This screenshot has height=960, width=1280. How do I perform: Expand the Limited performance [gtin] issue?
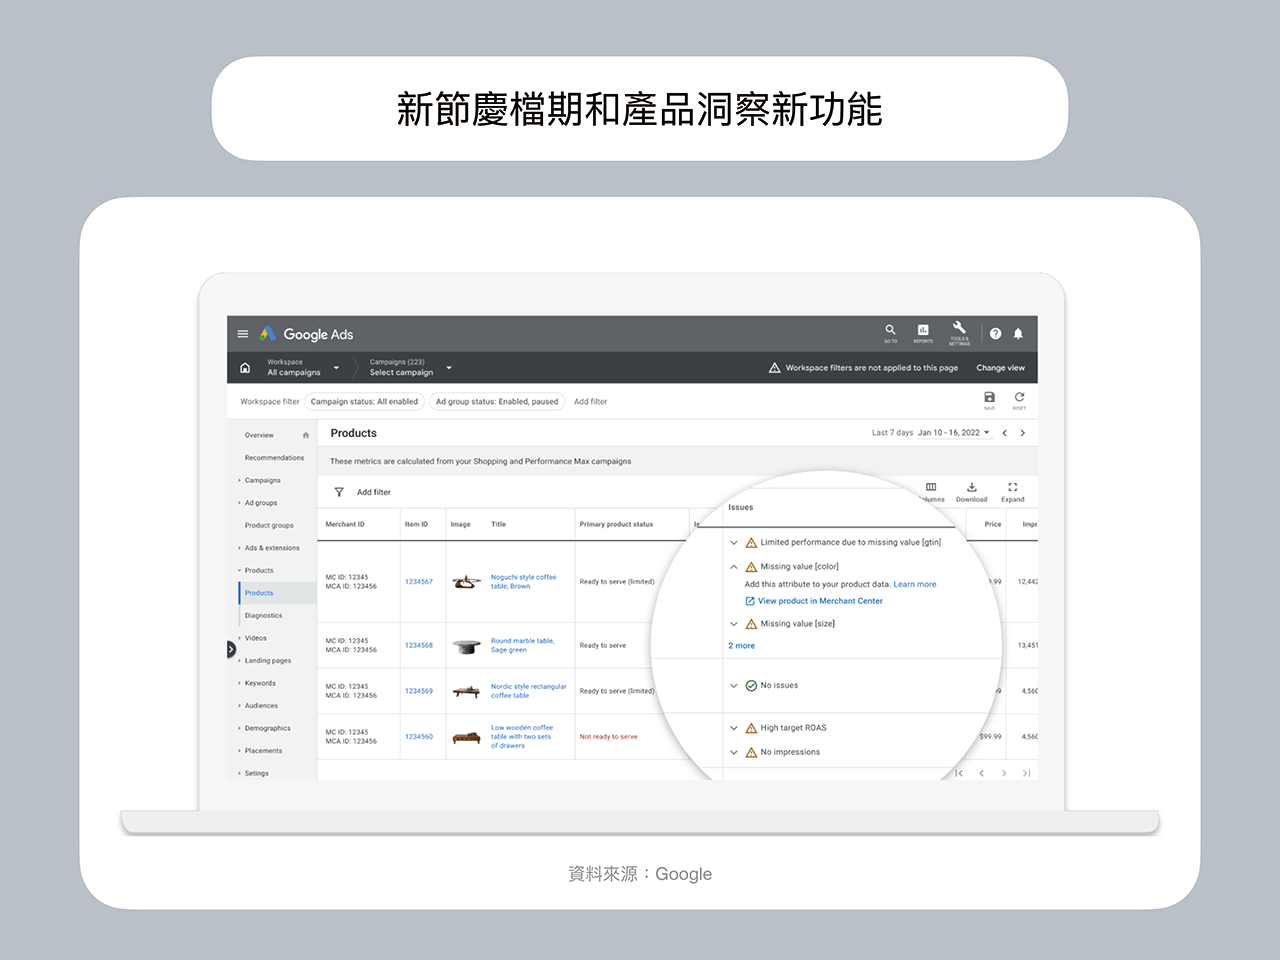tap(734, 543)
